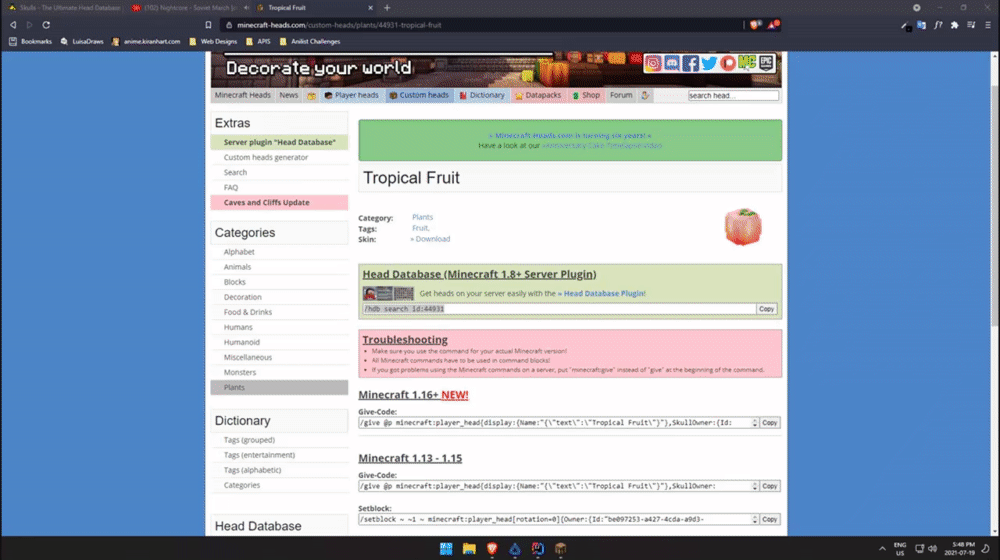Open Brave browser taskbar icon
This screenshot has height=560, width=1000.
tap(492, 549)
